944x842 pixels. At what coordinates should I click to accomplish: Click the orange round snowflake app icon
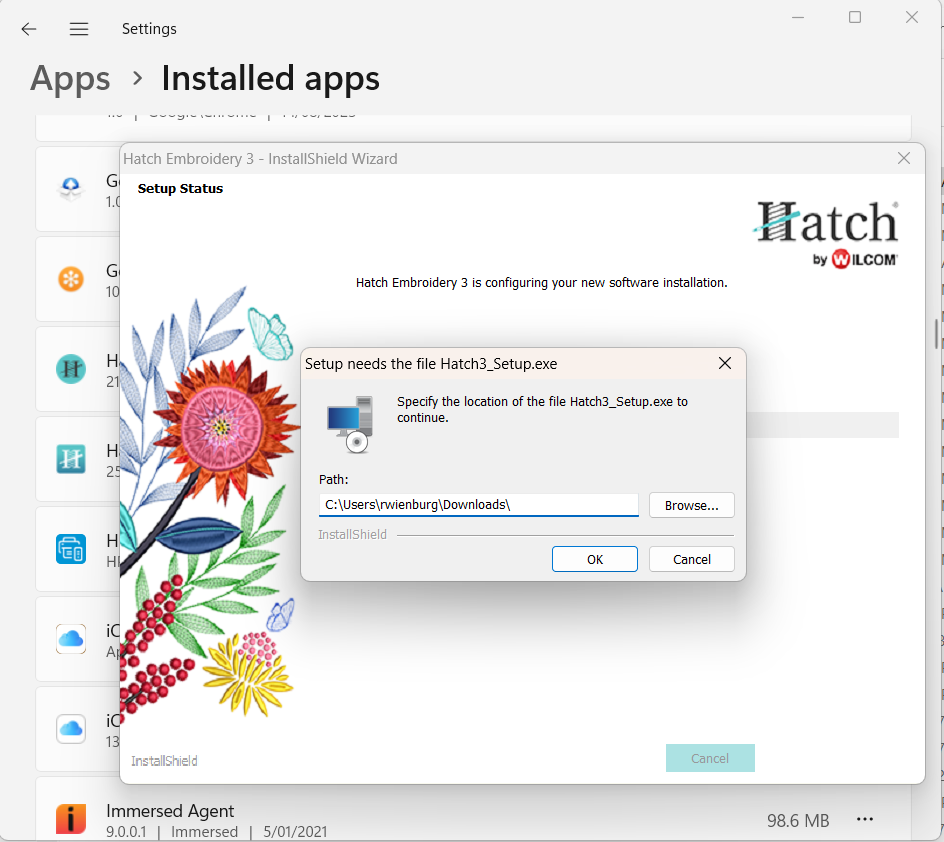[71, 279]
